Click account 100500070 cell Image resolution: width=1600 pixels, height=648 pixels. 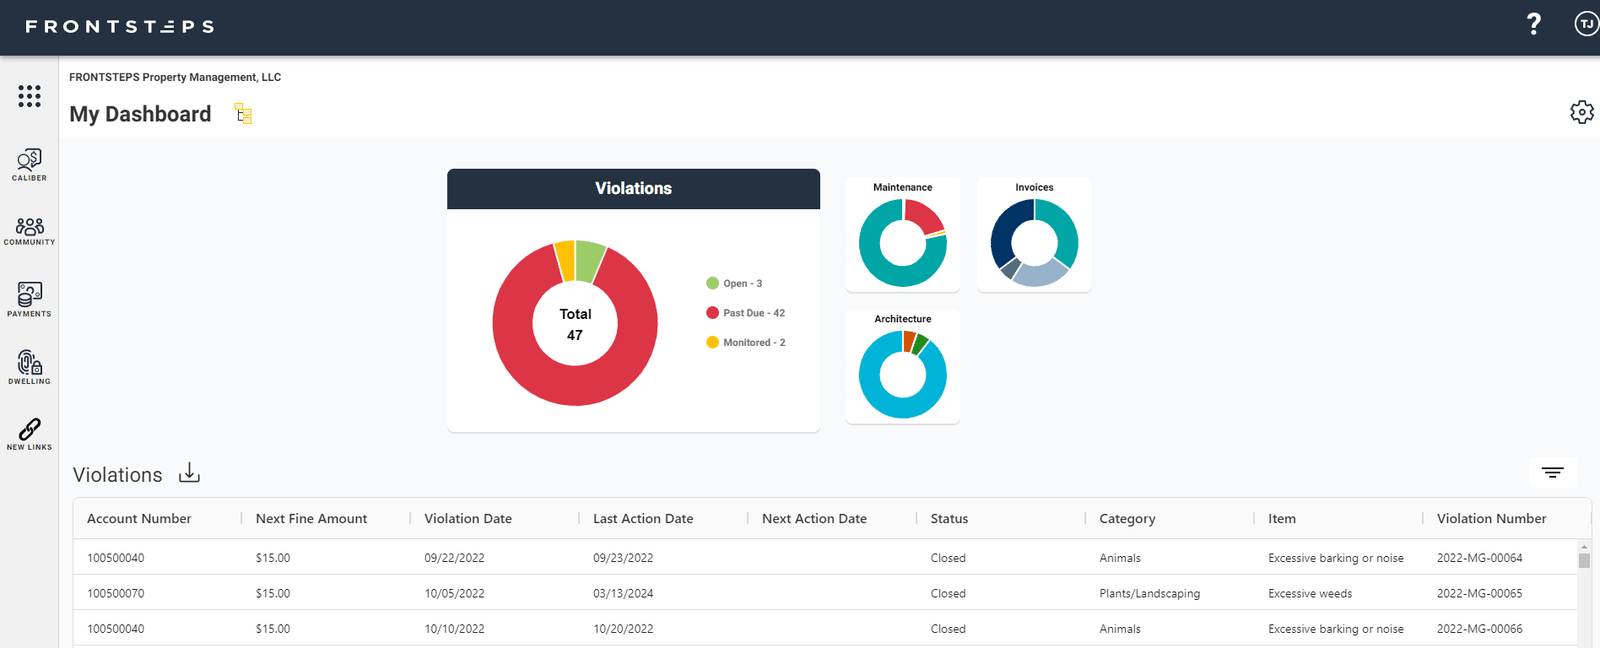116,594
